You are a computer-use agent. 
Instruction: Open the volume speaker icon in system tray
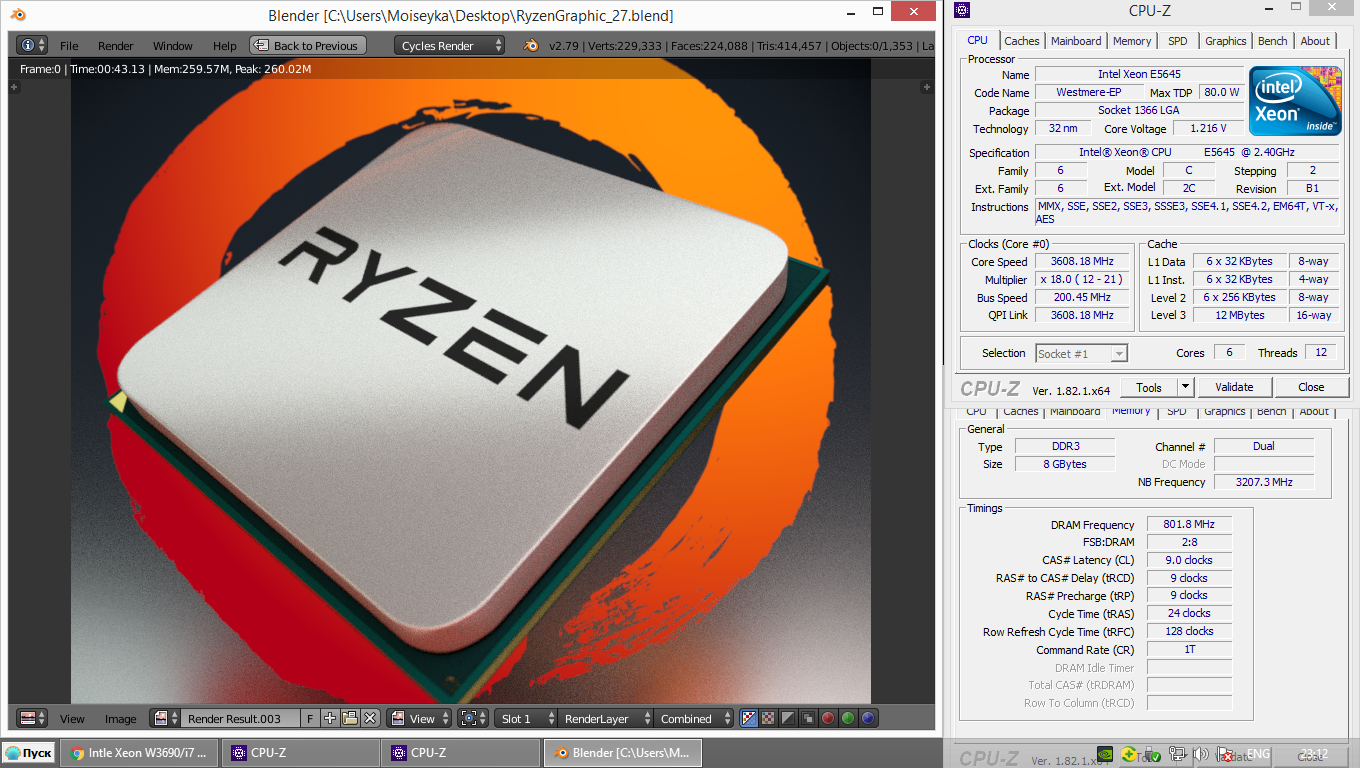1201,754
